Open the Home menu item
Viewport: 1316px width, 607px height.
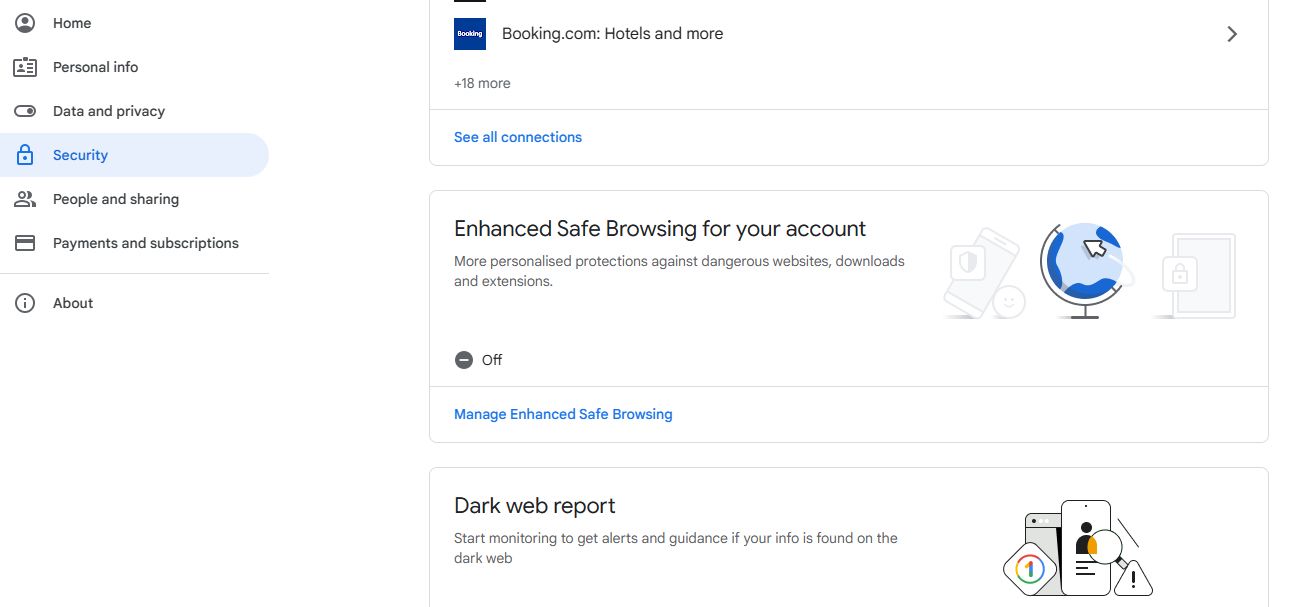point(71,22)
